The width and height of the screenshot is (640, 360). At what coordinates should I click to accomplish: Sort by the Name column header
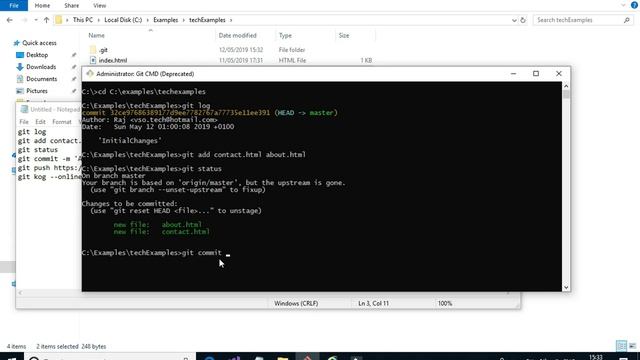(x=97, y=36)
